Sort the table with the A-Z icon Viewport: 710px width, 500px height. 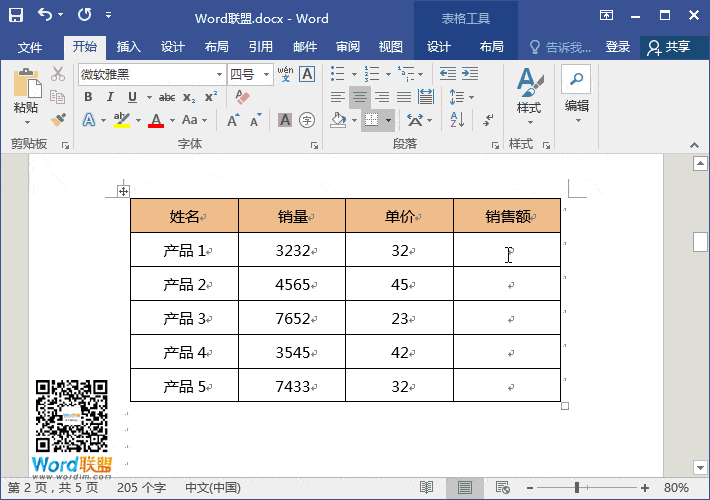click(x=457, y=120)
